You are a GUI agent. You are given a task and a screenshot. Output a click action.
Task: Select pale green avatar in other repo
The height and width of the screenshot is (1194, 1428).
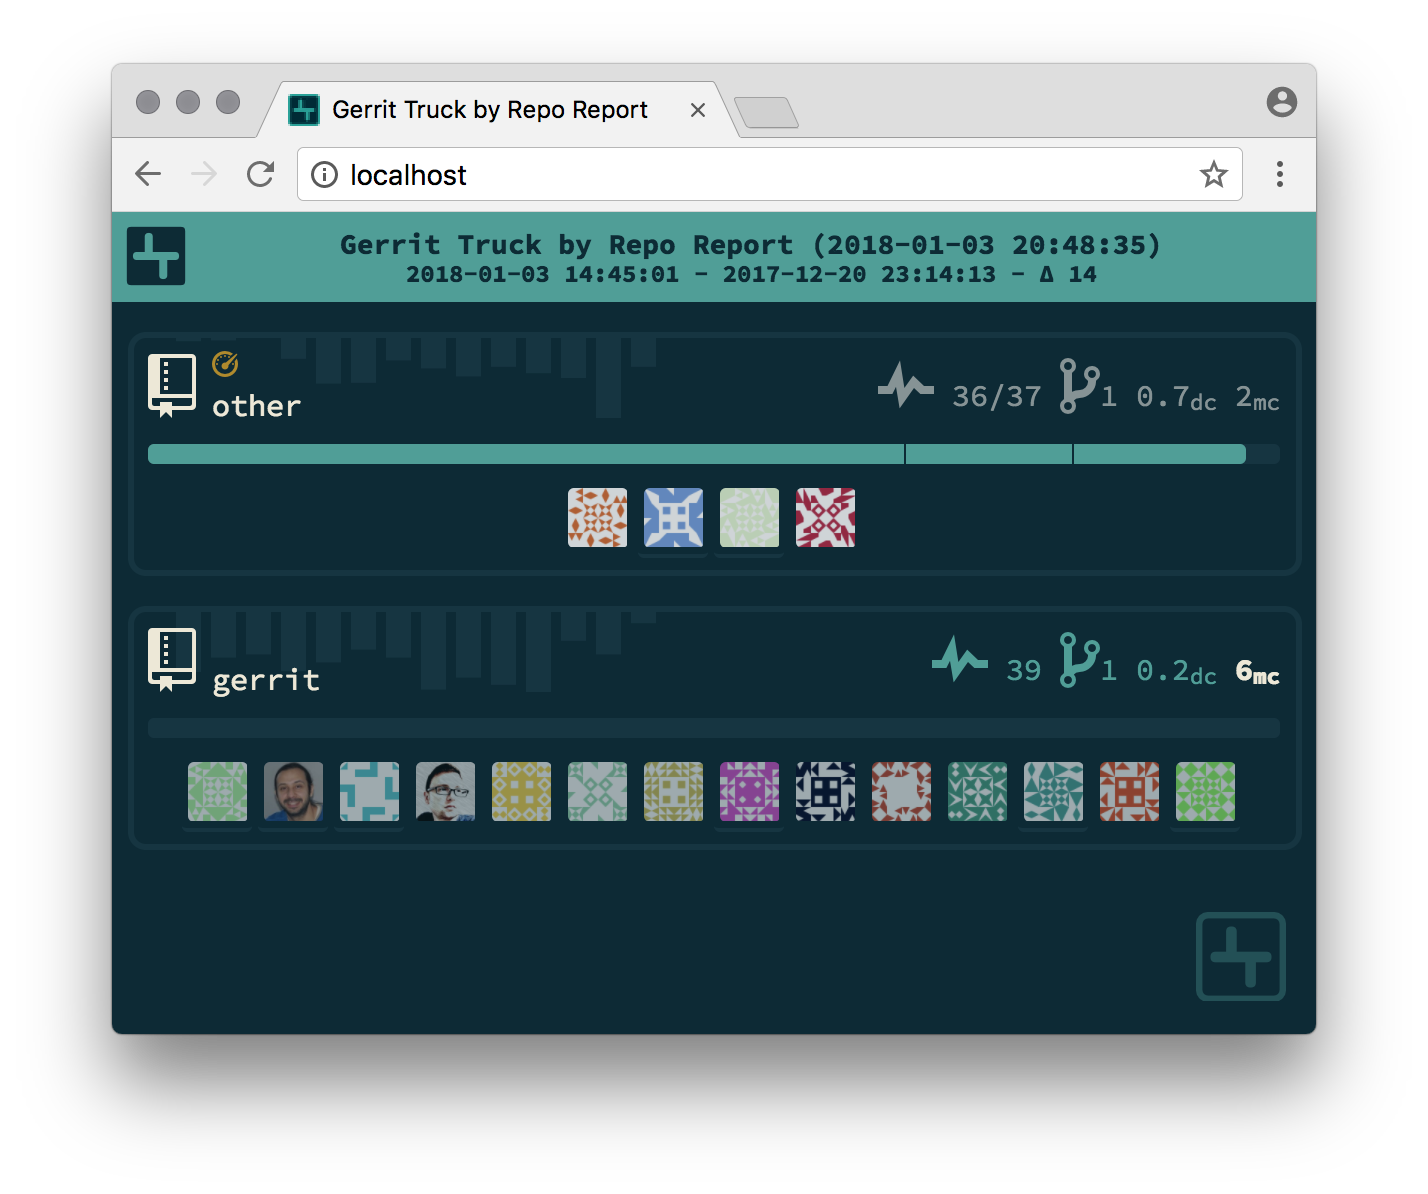click(750, 518)
